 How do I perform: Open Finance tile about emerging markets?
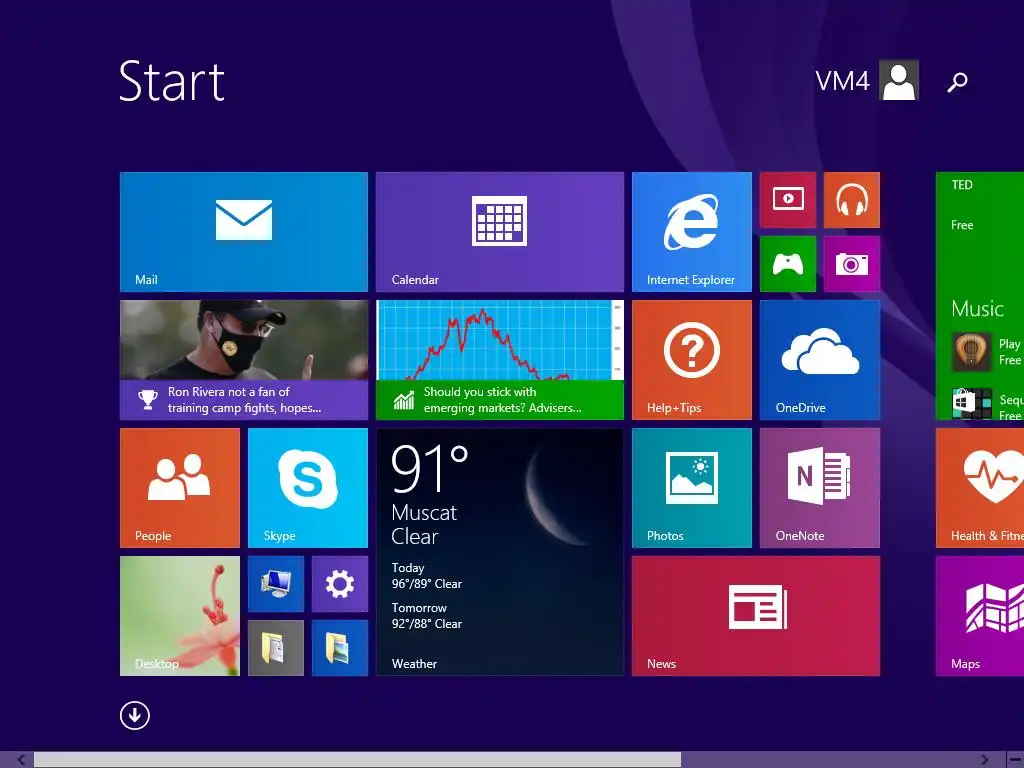[500, 360]
